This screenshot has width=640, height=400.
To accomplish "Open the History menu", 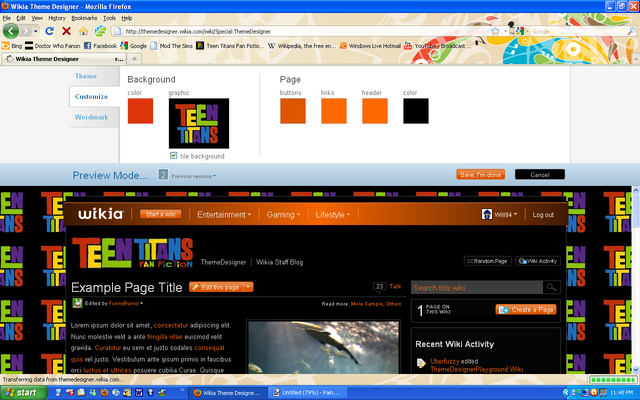I will point(57,18).
